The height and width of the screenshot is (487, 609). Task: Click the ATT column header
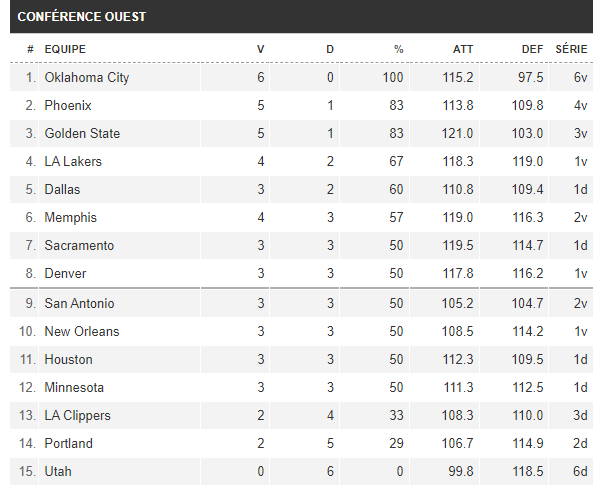pos(462,48)
